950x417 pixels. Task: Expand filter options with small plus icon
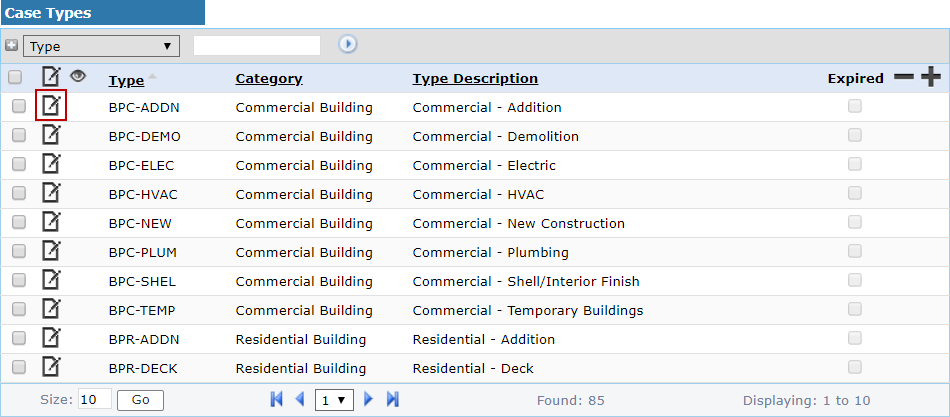click(x=11, y=45)
